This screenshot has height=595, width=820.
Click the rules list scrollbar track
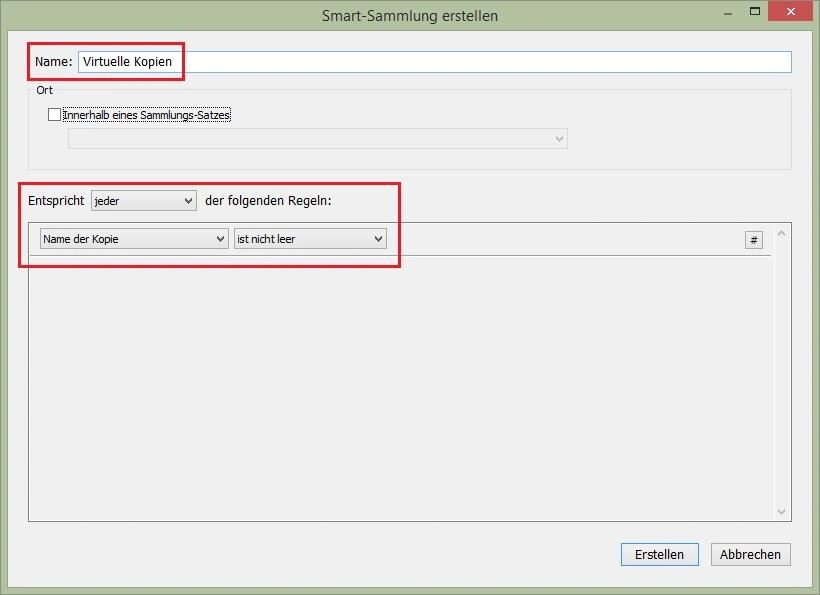point(782,370)
